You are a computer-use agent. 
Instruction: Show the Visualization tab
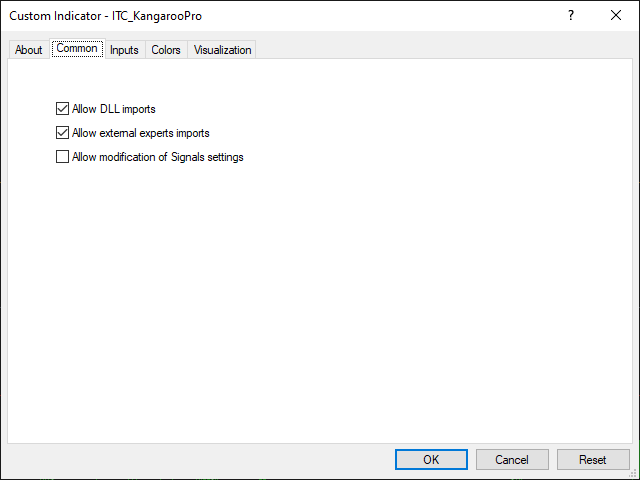coord(222,50)
